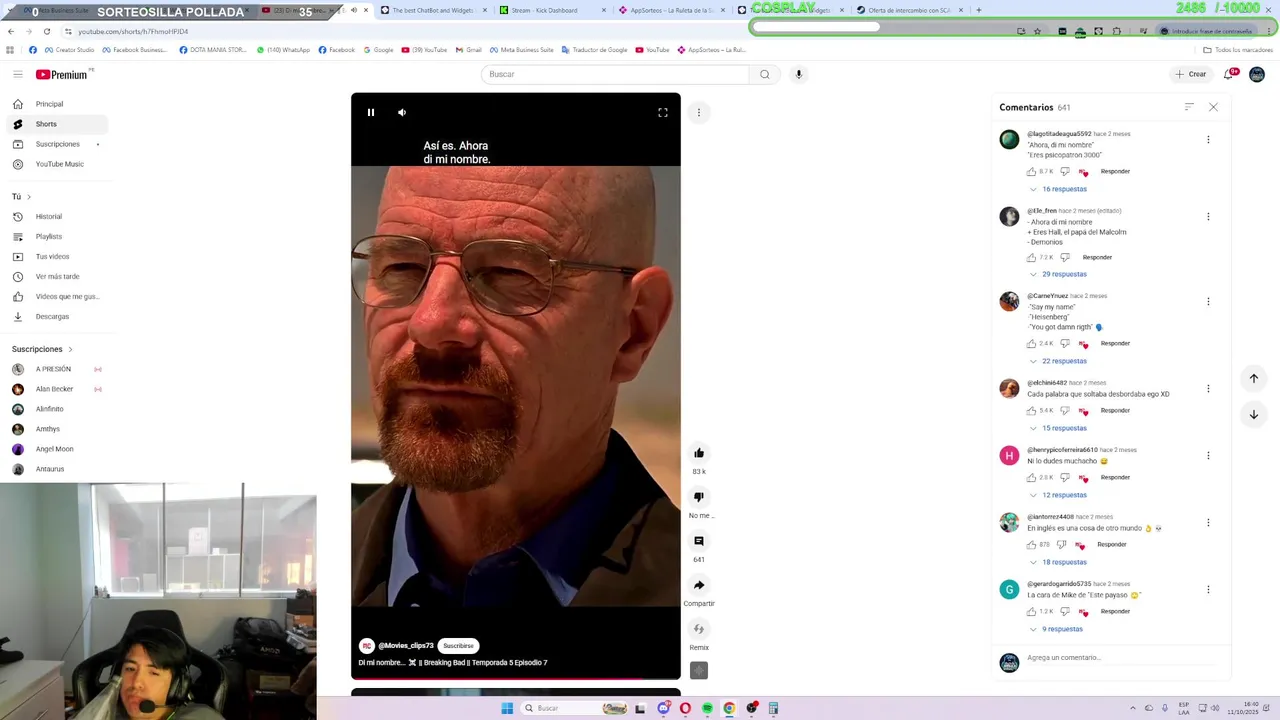Click Suscribirse button on the Short
The image size is (1280, 720).
pyautogui.click(x=458, y=646)
